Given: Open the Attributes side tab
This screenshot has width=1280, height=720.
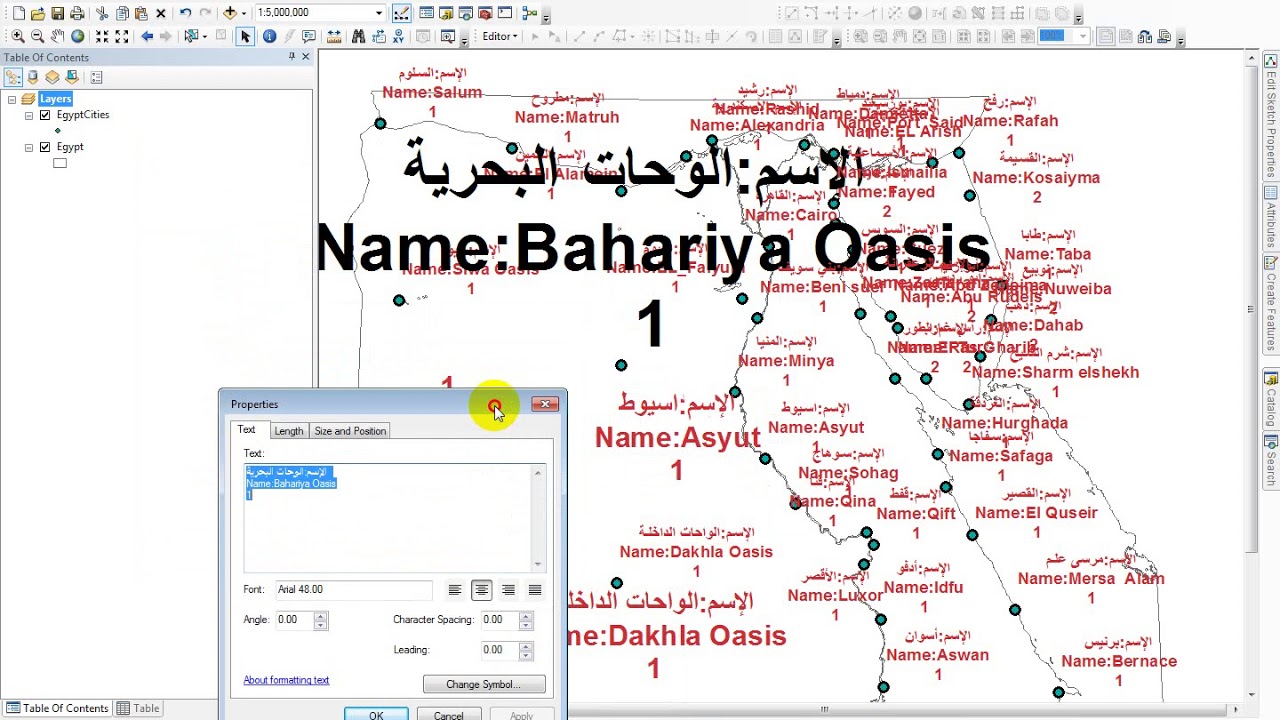Looking at the screenshot, I should pos(1271,216).
